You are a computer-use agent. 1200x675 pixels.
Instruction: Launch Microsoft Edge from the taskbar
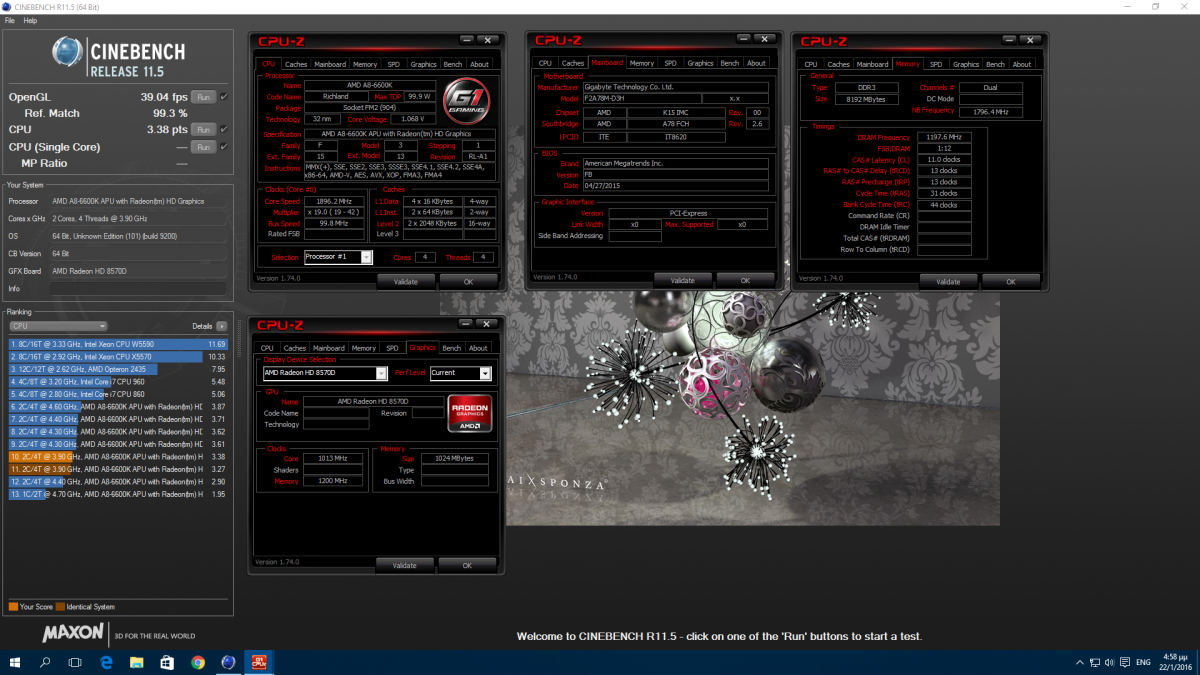(106, 662)
